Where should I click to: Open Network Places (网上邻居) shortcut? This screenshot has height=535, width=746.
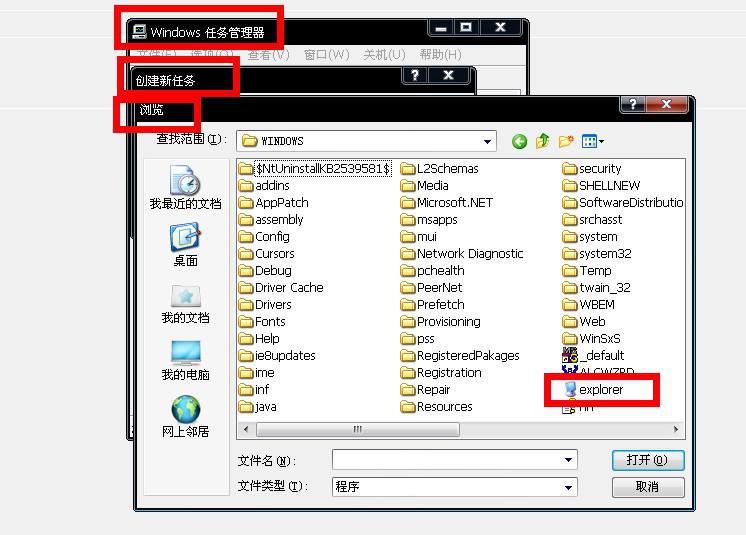coord(186,417)
